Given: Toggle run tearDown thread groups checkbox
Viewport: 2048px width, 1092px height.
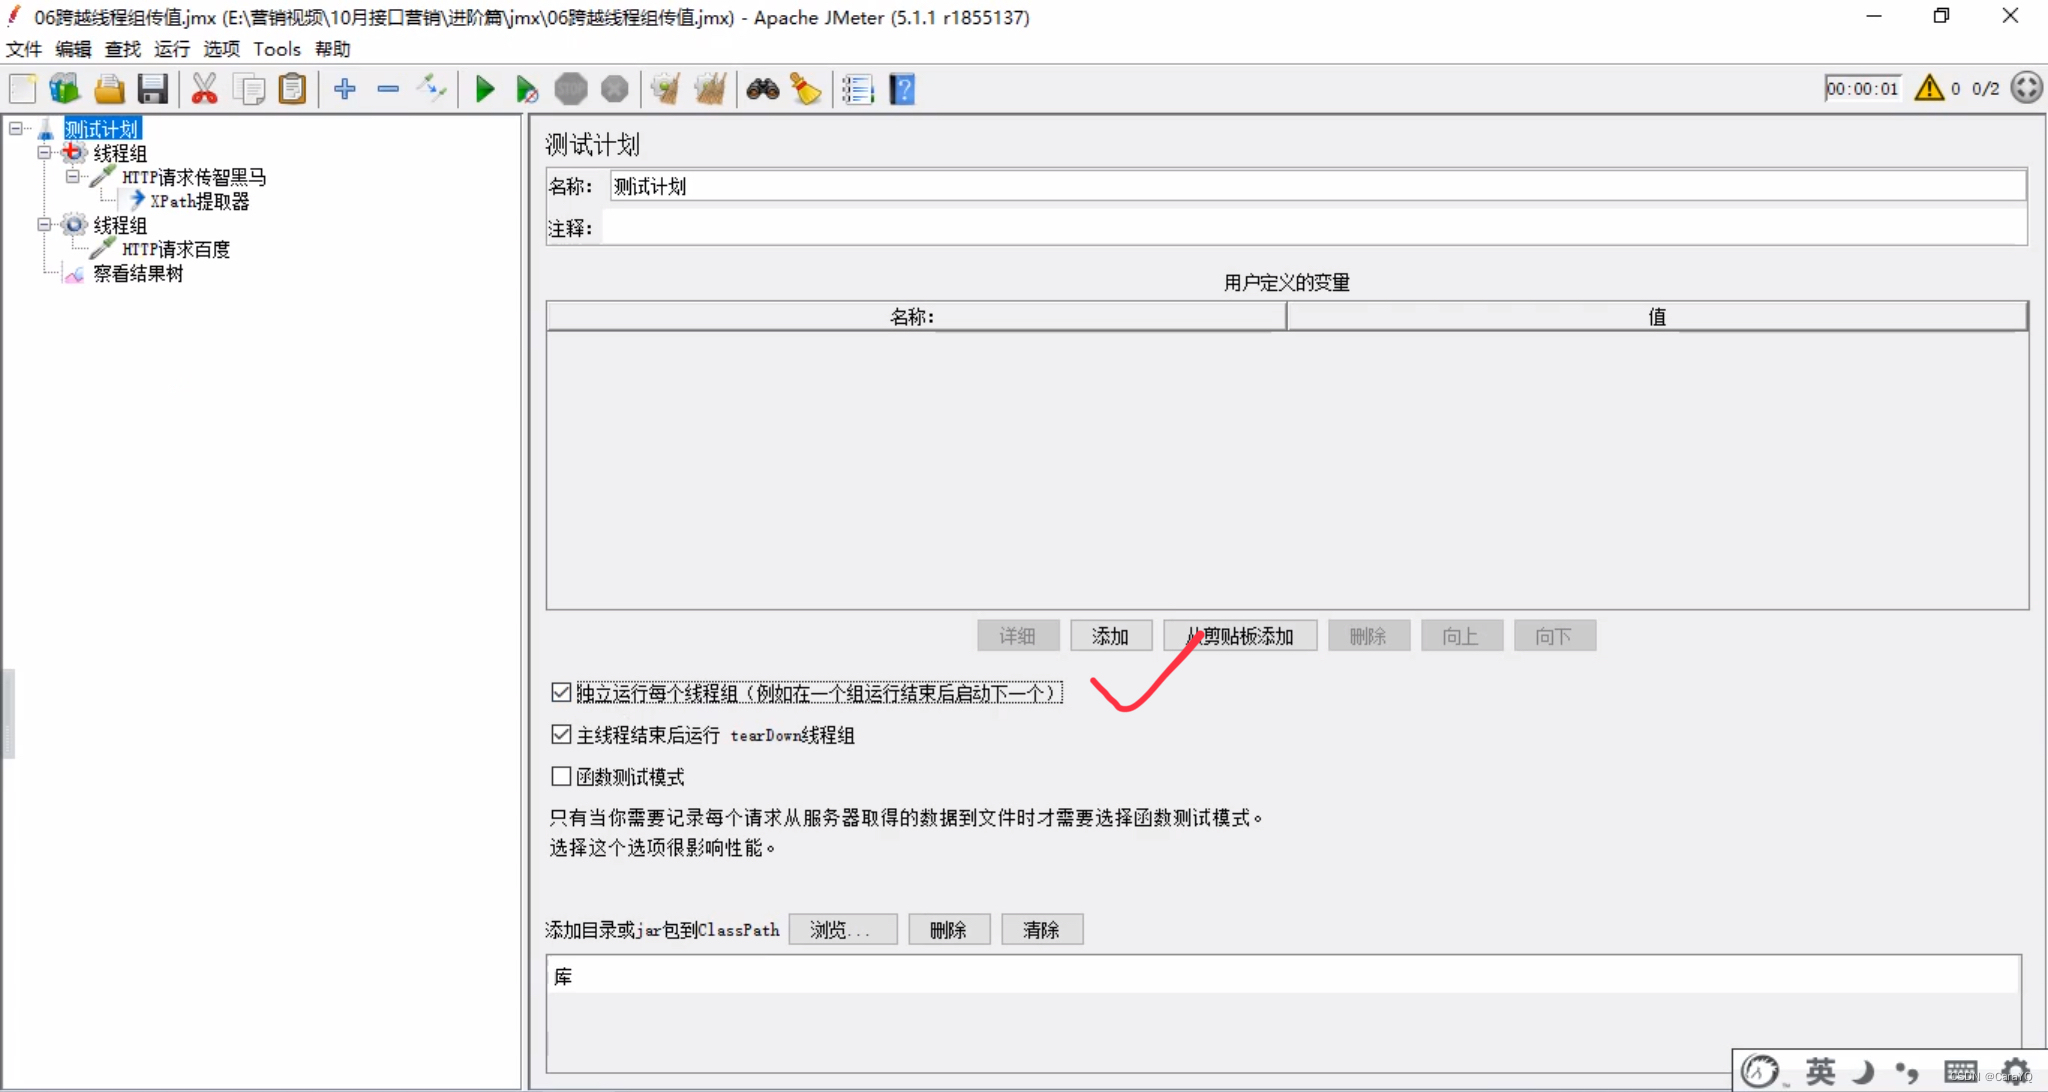Looking at the screenshot, I should tap(562, 735).
